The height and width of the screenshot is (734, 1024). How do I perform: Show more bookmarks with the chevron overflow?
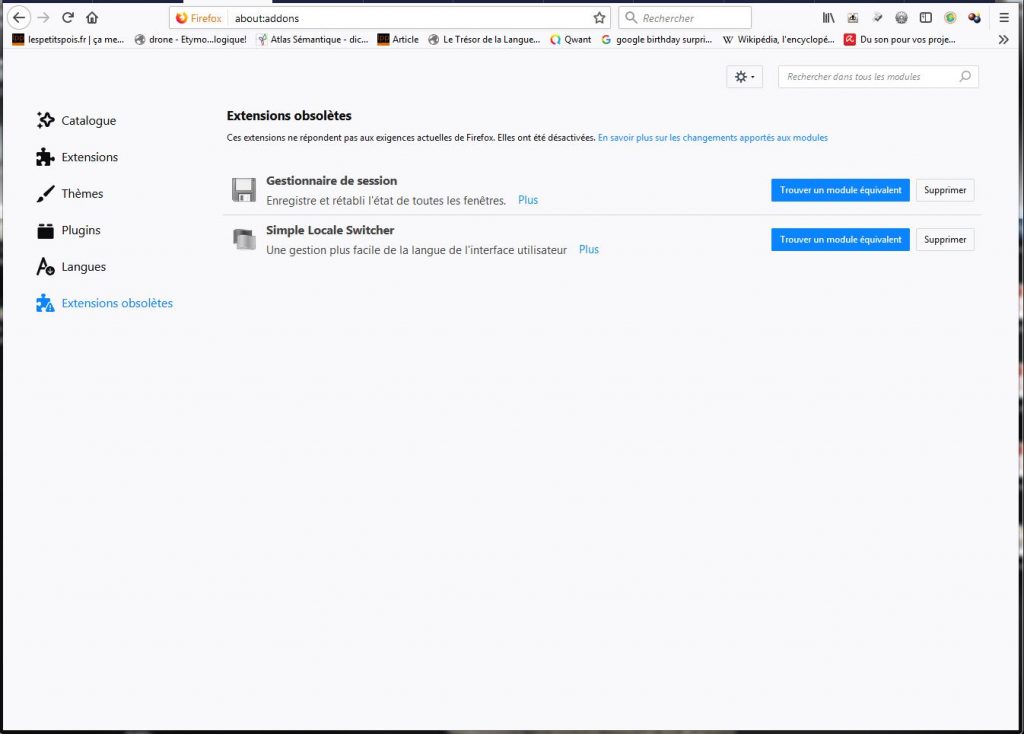pyautogui.click(x=1004, y=40)
